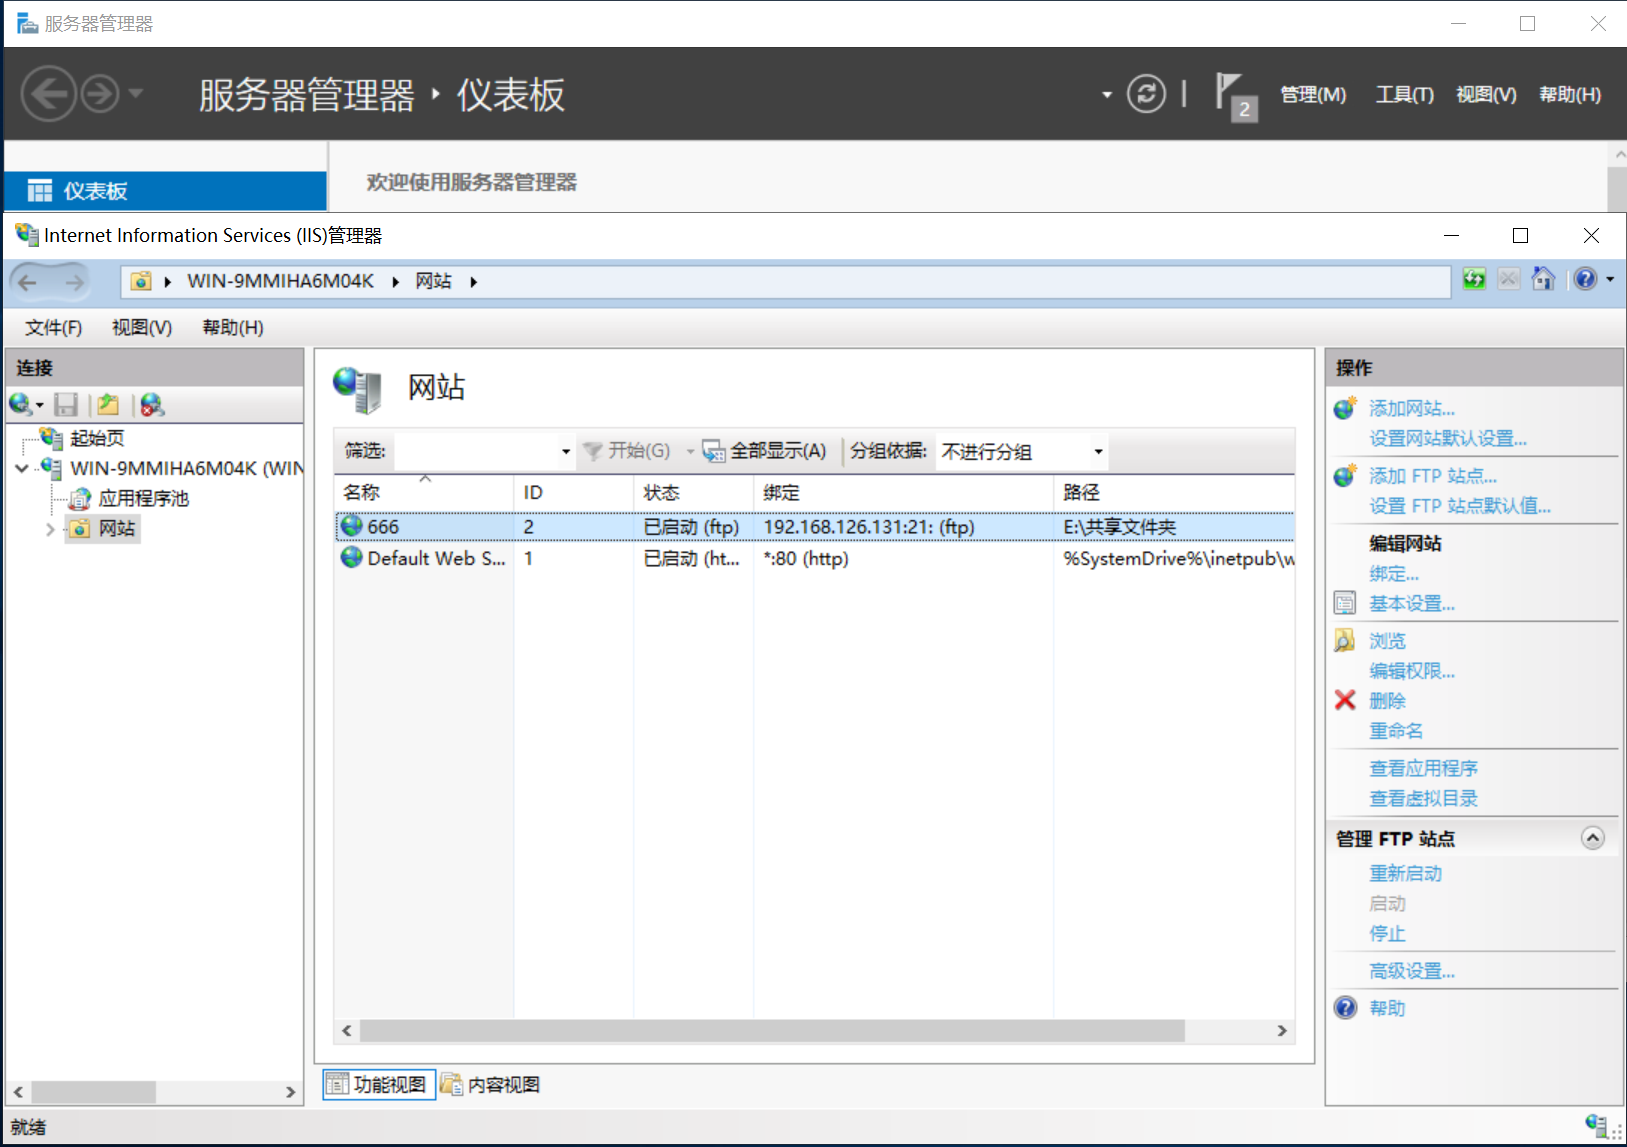Open the blue help icon in IIS toolbar

point(1585,279)
